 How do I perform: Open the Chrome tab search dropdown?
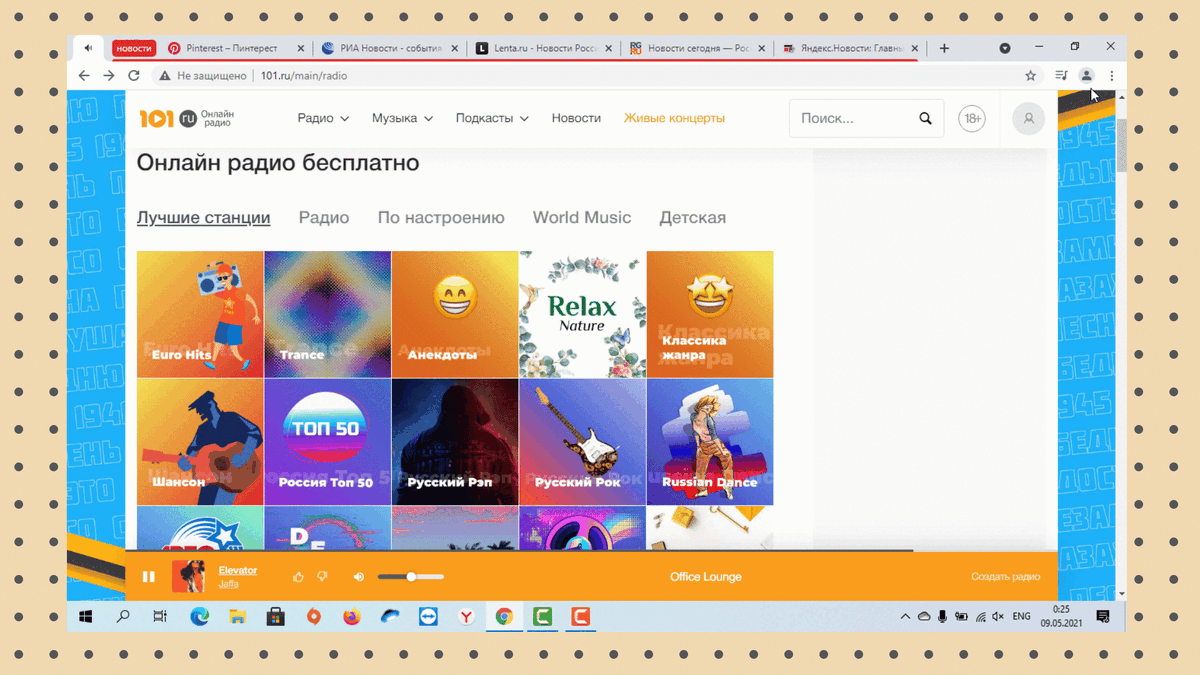(x=1005, y=48)
